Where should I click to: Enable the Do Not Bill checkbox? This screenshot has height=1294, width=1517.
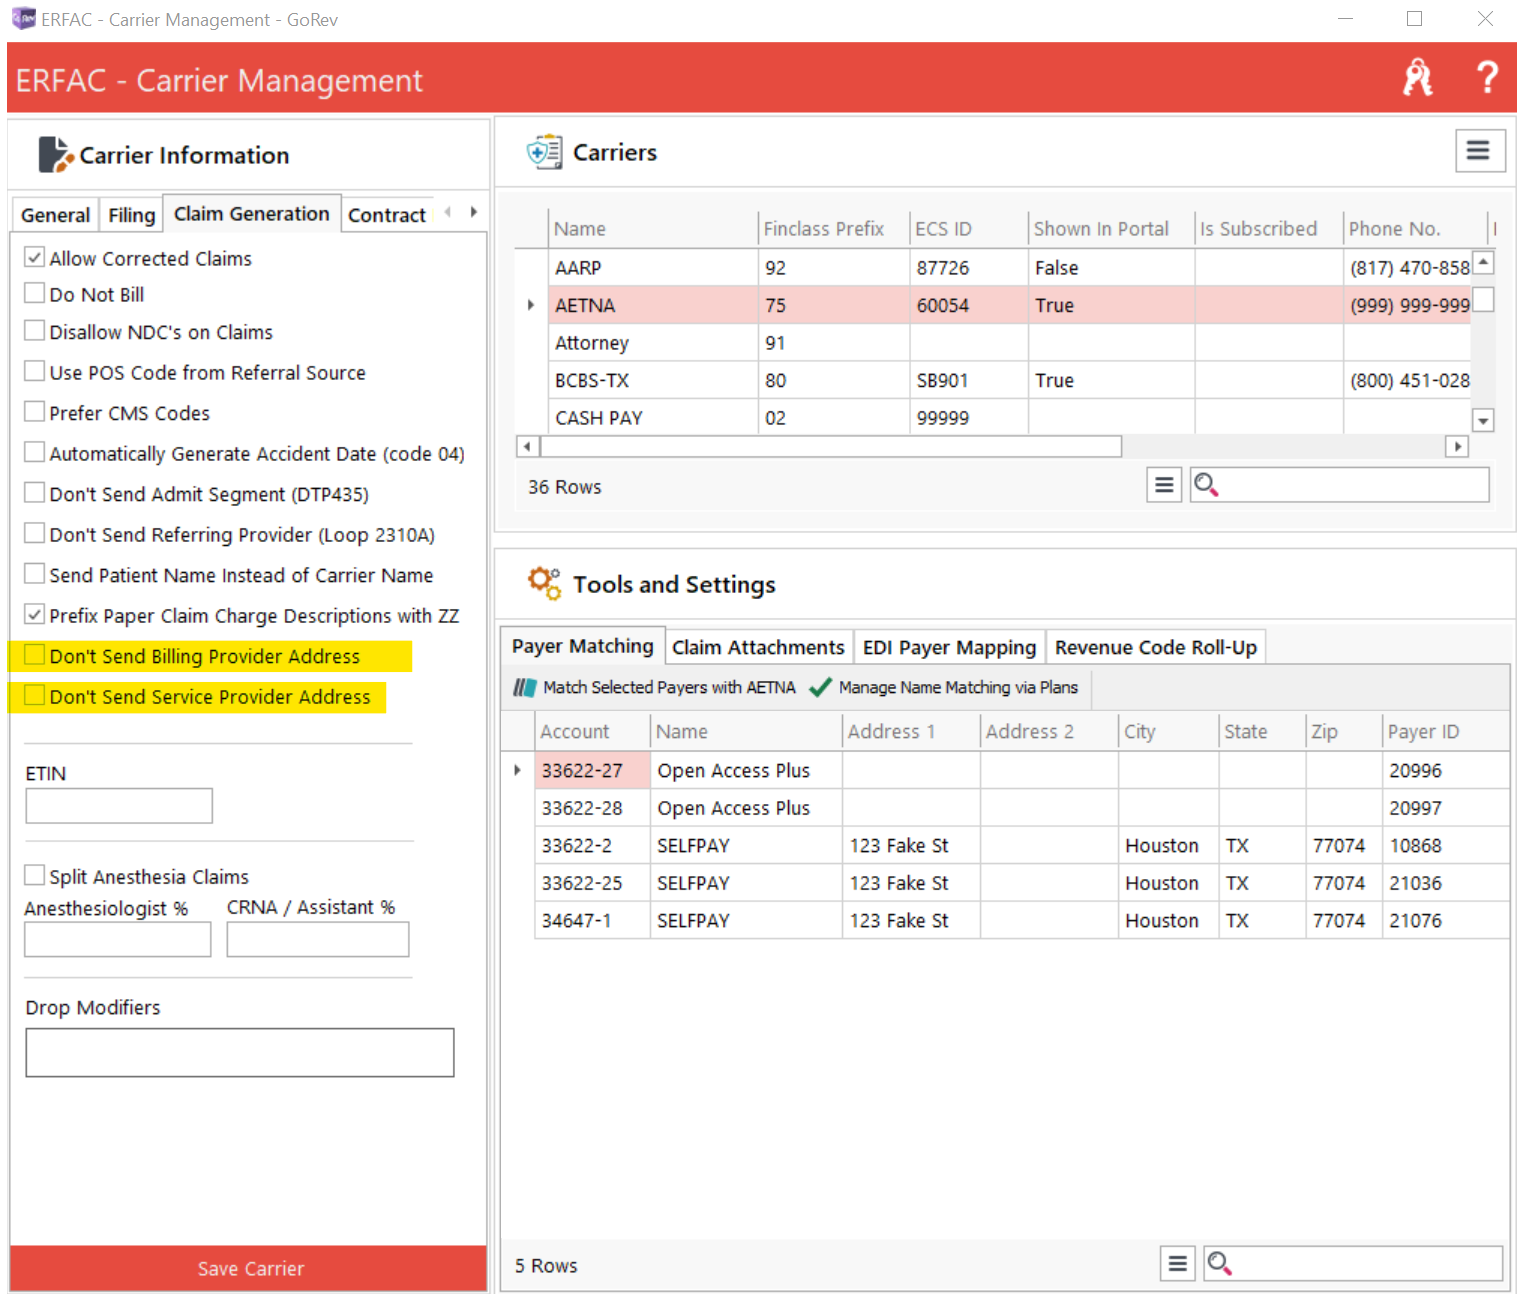tap(35, 293)
